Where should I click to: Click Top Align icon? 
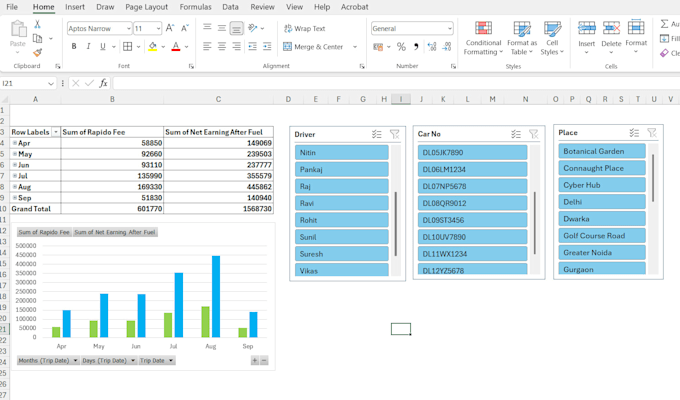[x=207, y=28]
